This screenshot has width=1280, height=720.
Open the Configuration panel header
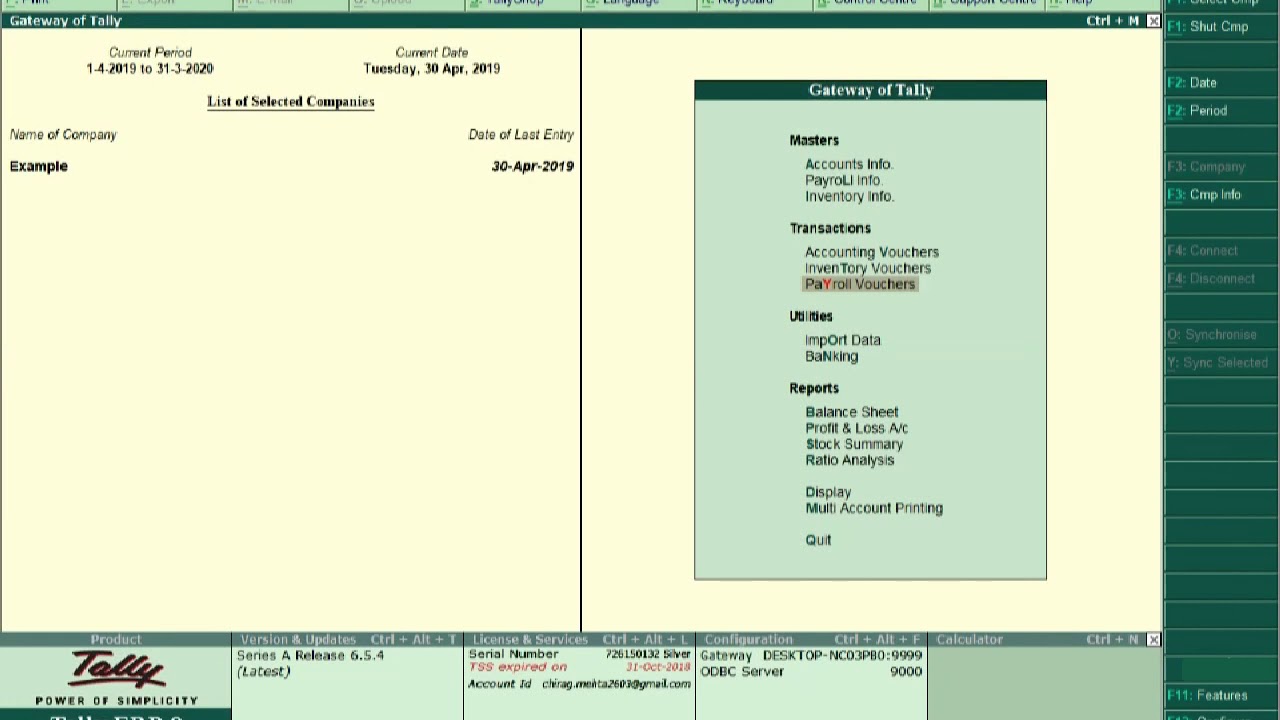[x=811, y=639]
